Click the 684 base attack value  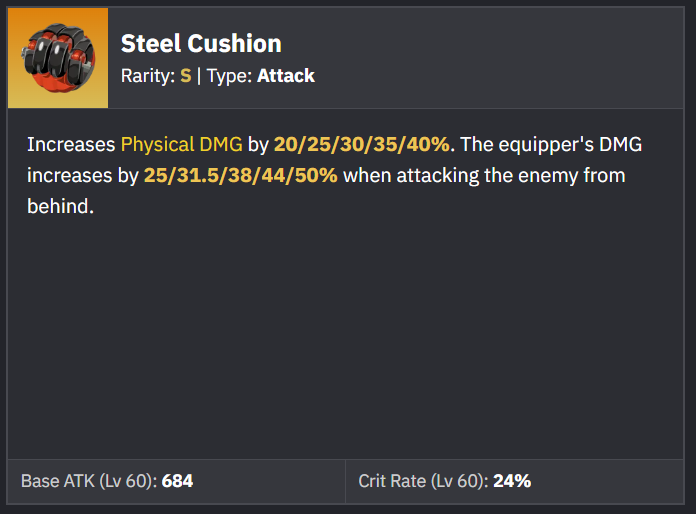coord(177,481)
